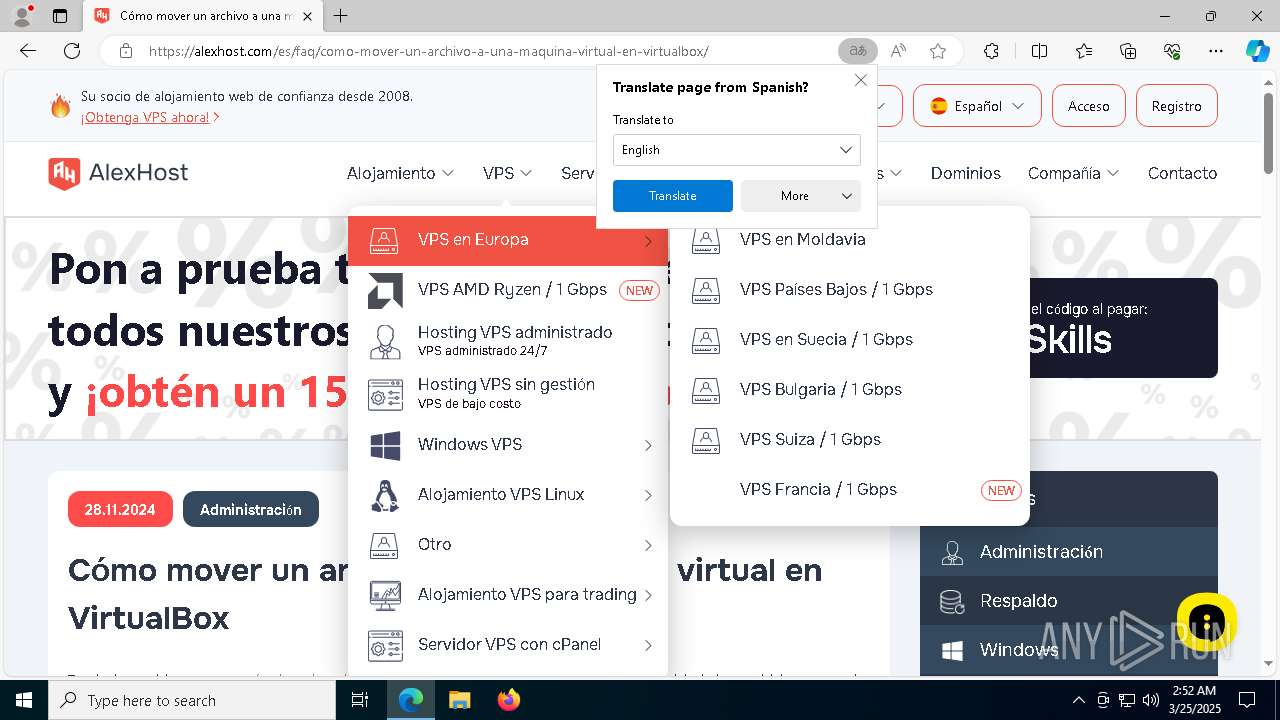Screen dimensions: 1280x720
Task: Open Browser essentials heart icon
Action: 1172,51
